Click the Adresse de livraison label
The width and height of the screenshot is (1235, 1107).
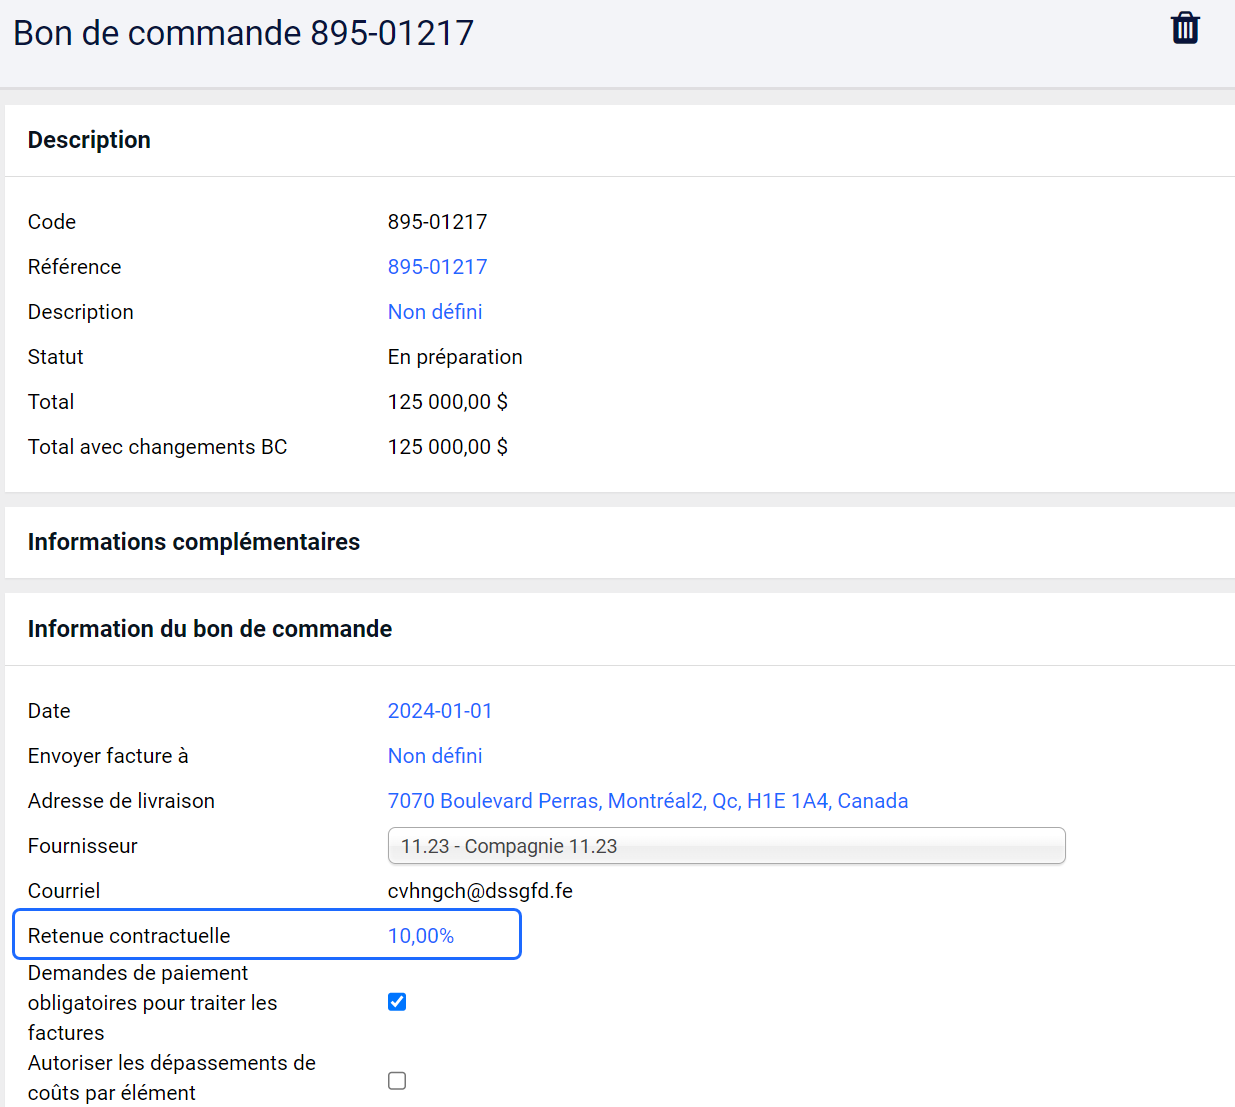(x=121, y=801)
